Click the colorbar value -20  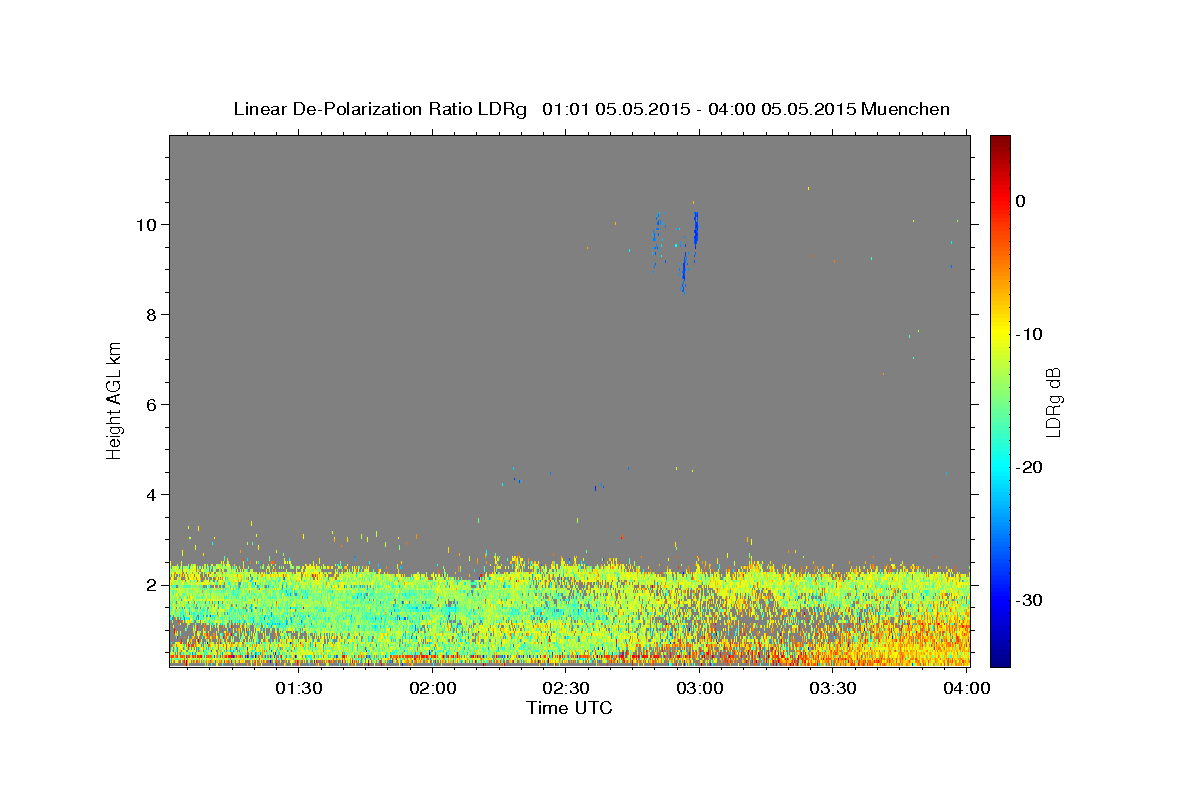(x=1030, y=467)
